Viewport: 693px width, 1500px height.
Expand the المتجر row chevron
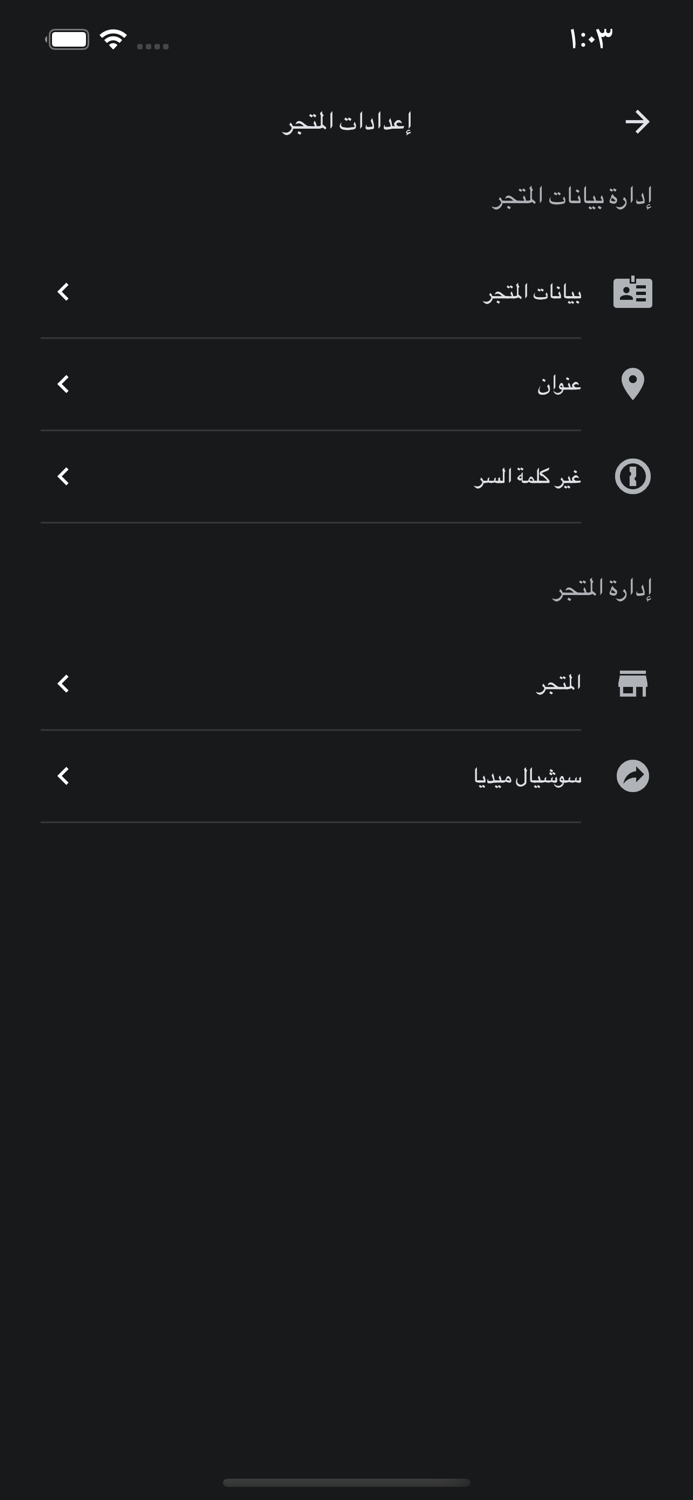click(x=62, y=684)
